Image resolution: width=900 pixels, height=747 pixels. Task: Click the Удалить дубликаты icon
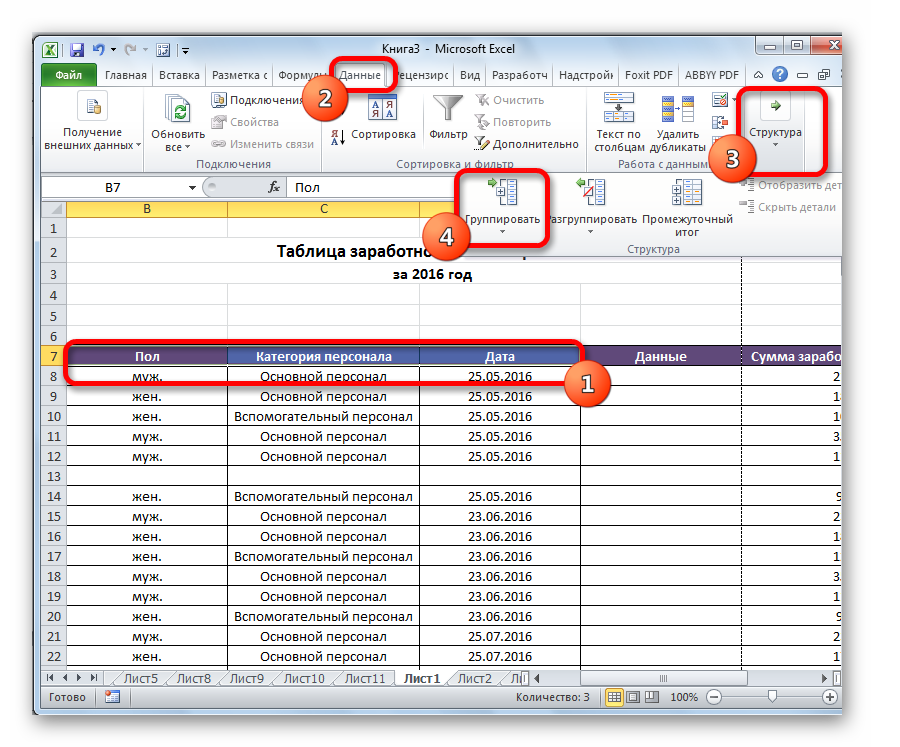coord(678,109)
